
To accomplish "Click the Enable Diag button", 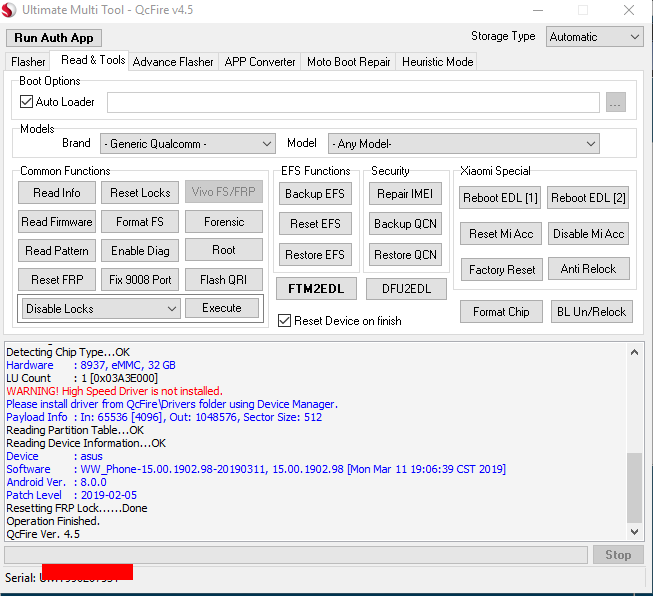I will 140,251.
